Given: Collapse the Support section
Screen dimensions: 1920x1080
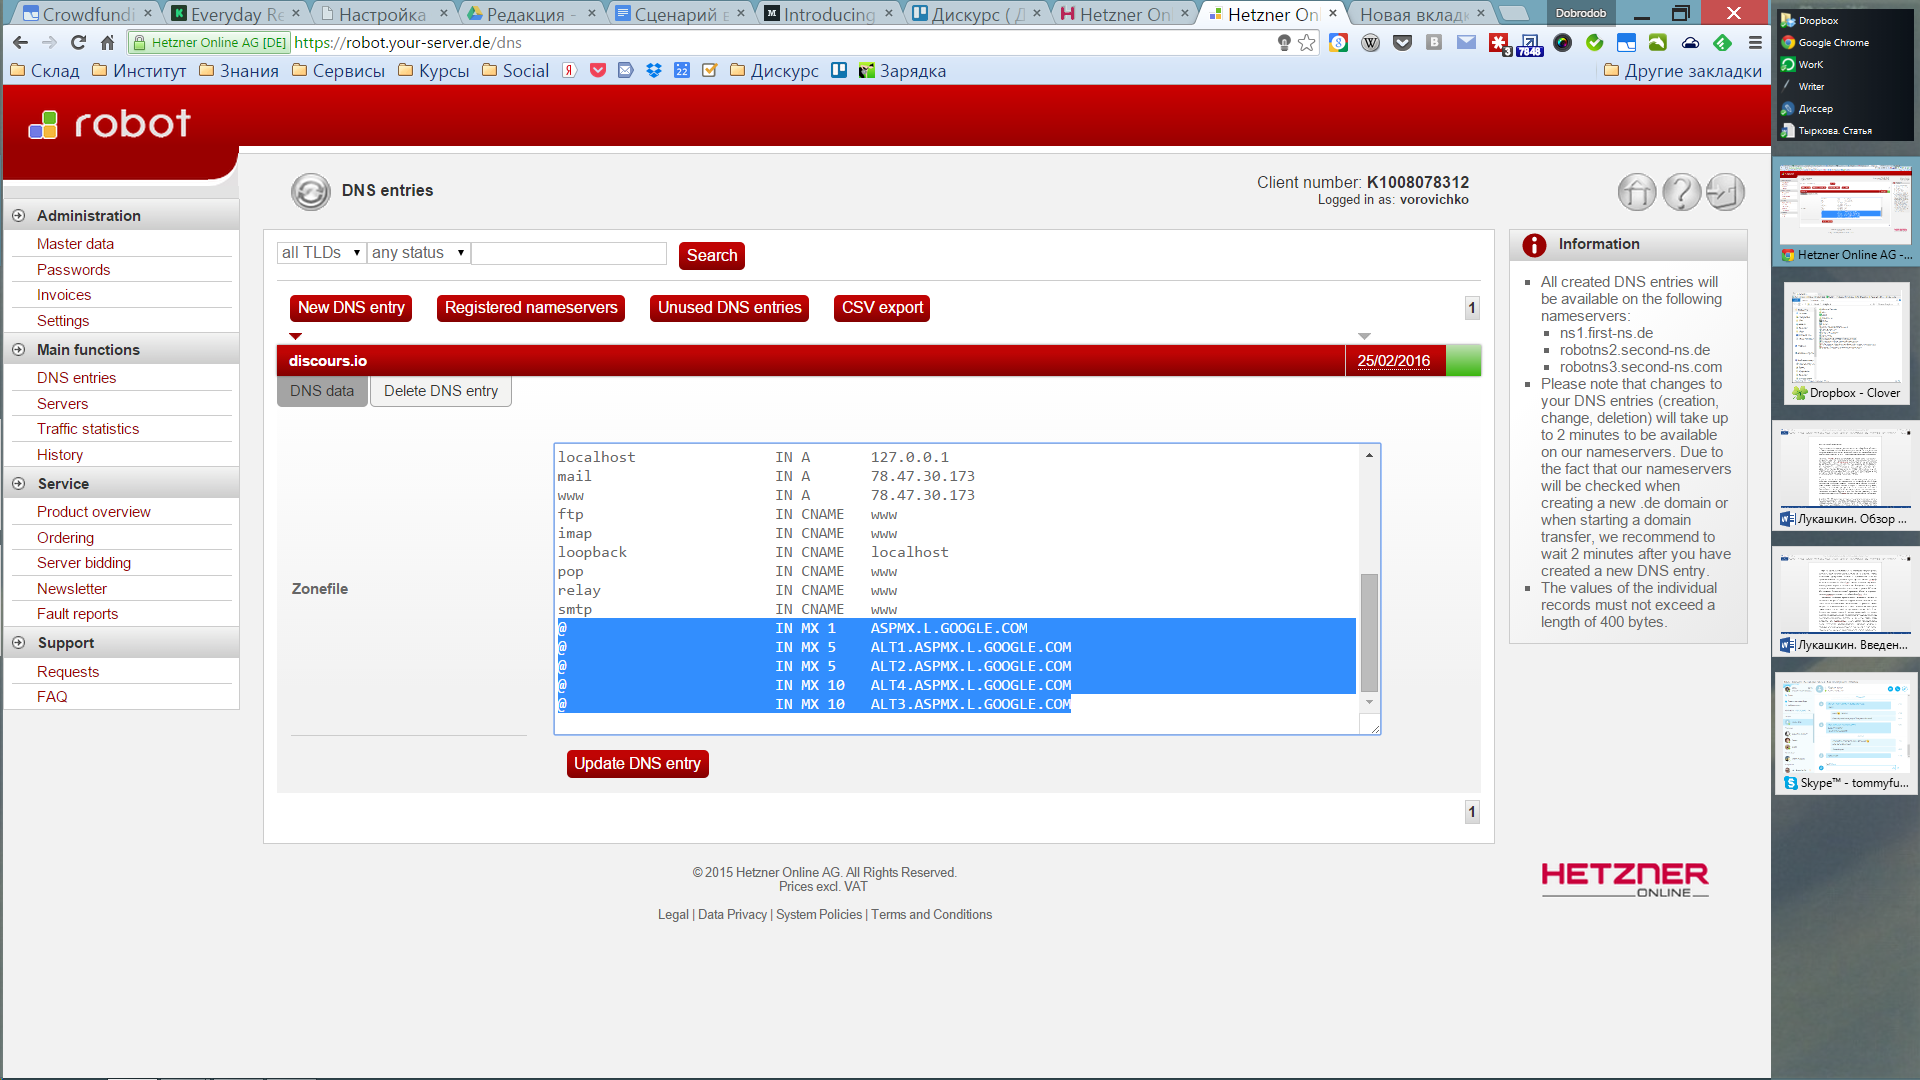Looking at the screenshot, I should [18, 643].
